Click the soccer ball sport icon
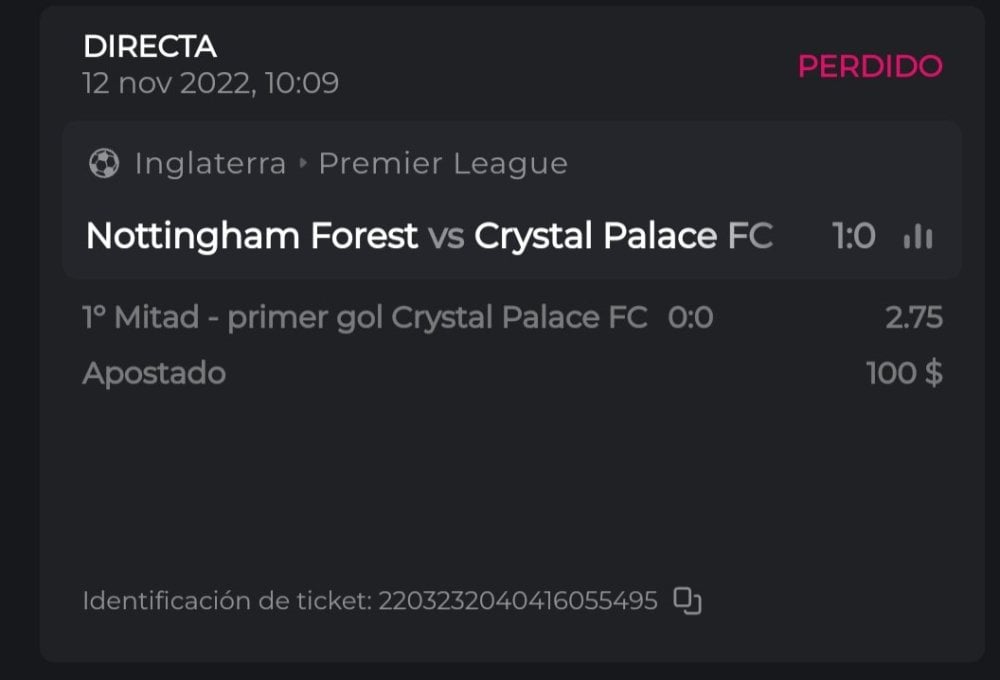The image size is (1000, 680). (x=104, y=163)
